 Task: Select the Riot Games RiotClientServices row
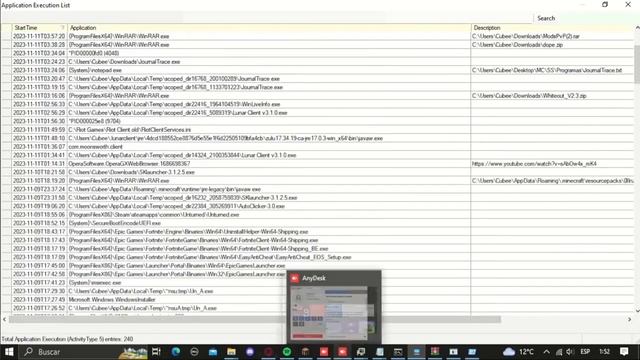pyautogui.click(x=318, y=130)
